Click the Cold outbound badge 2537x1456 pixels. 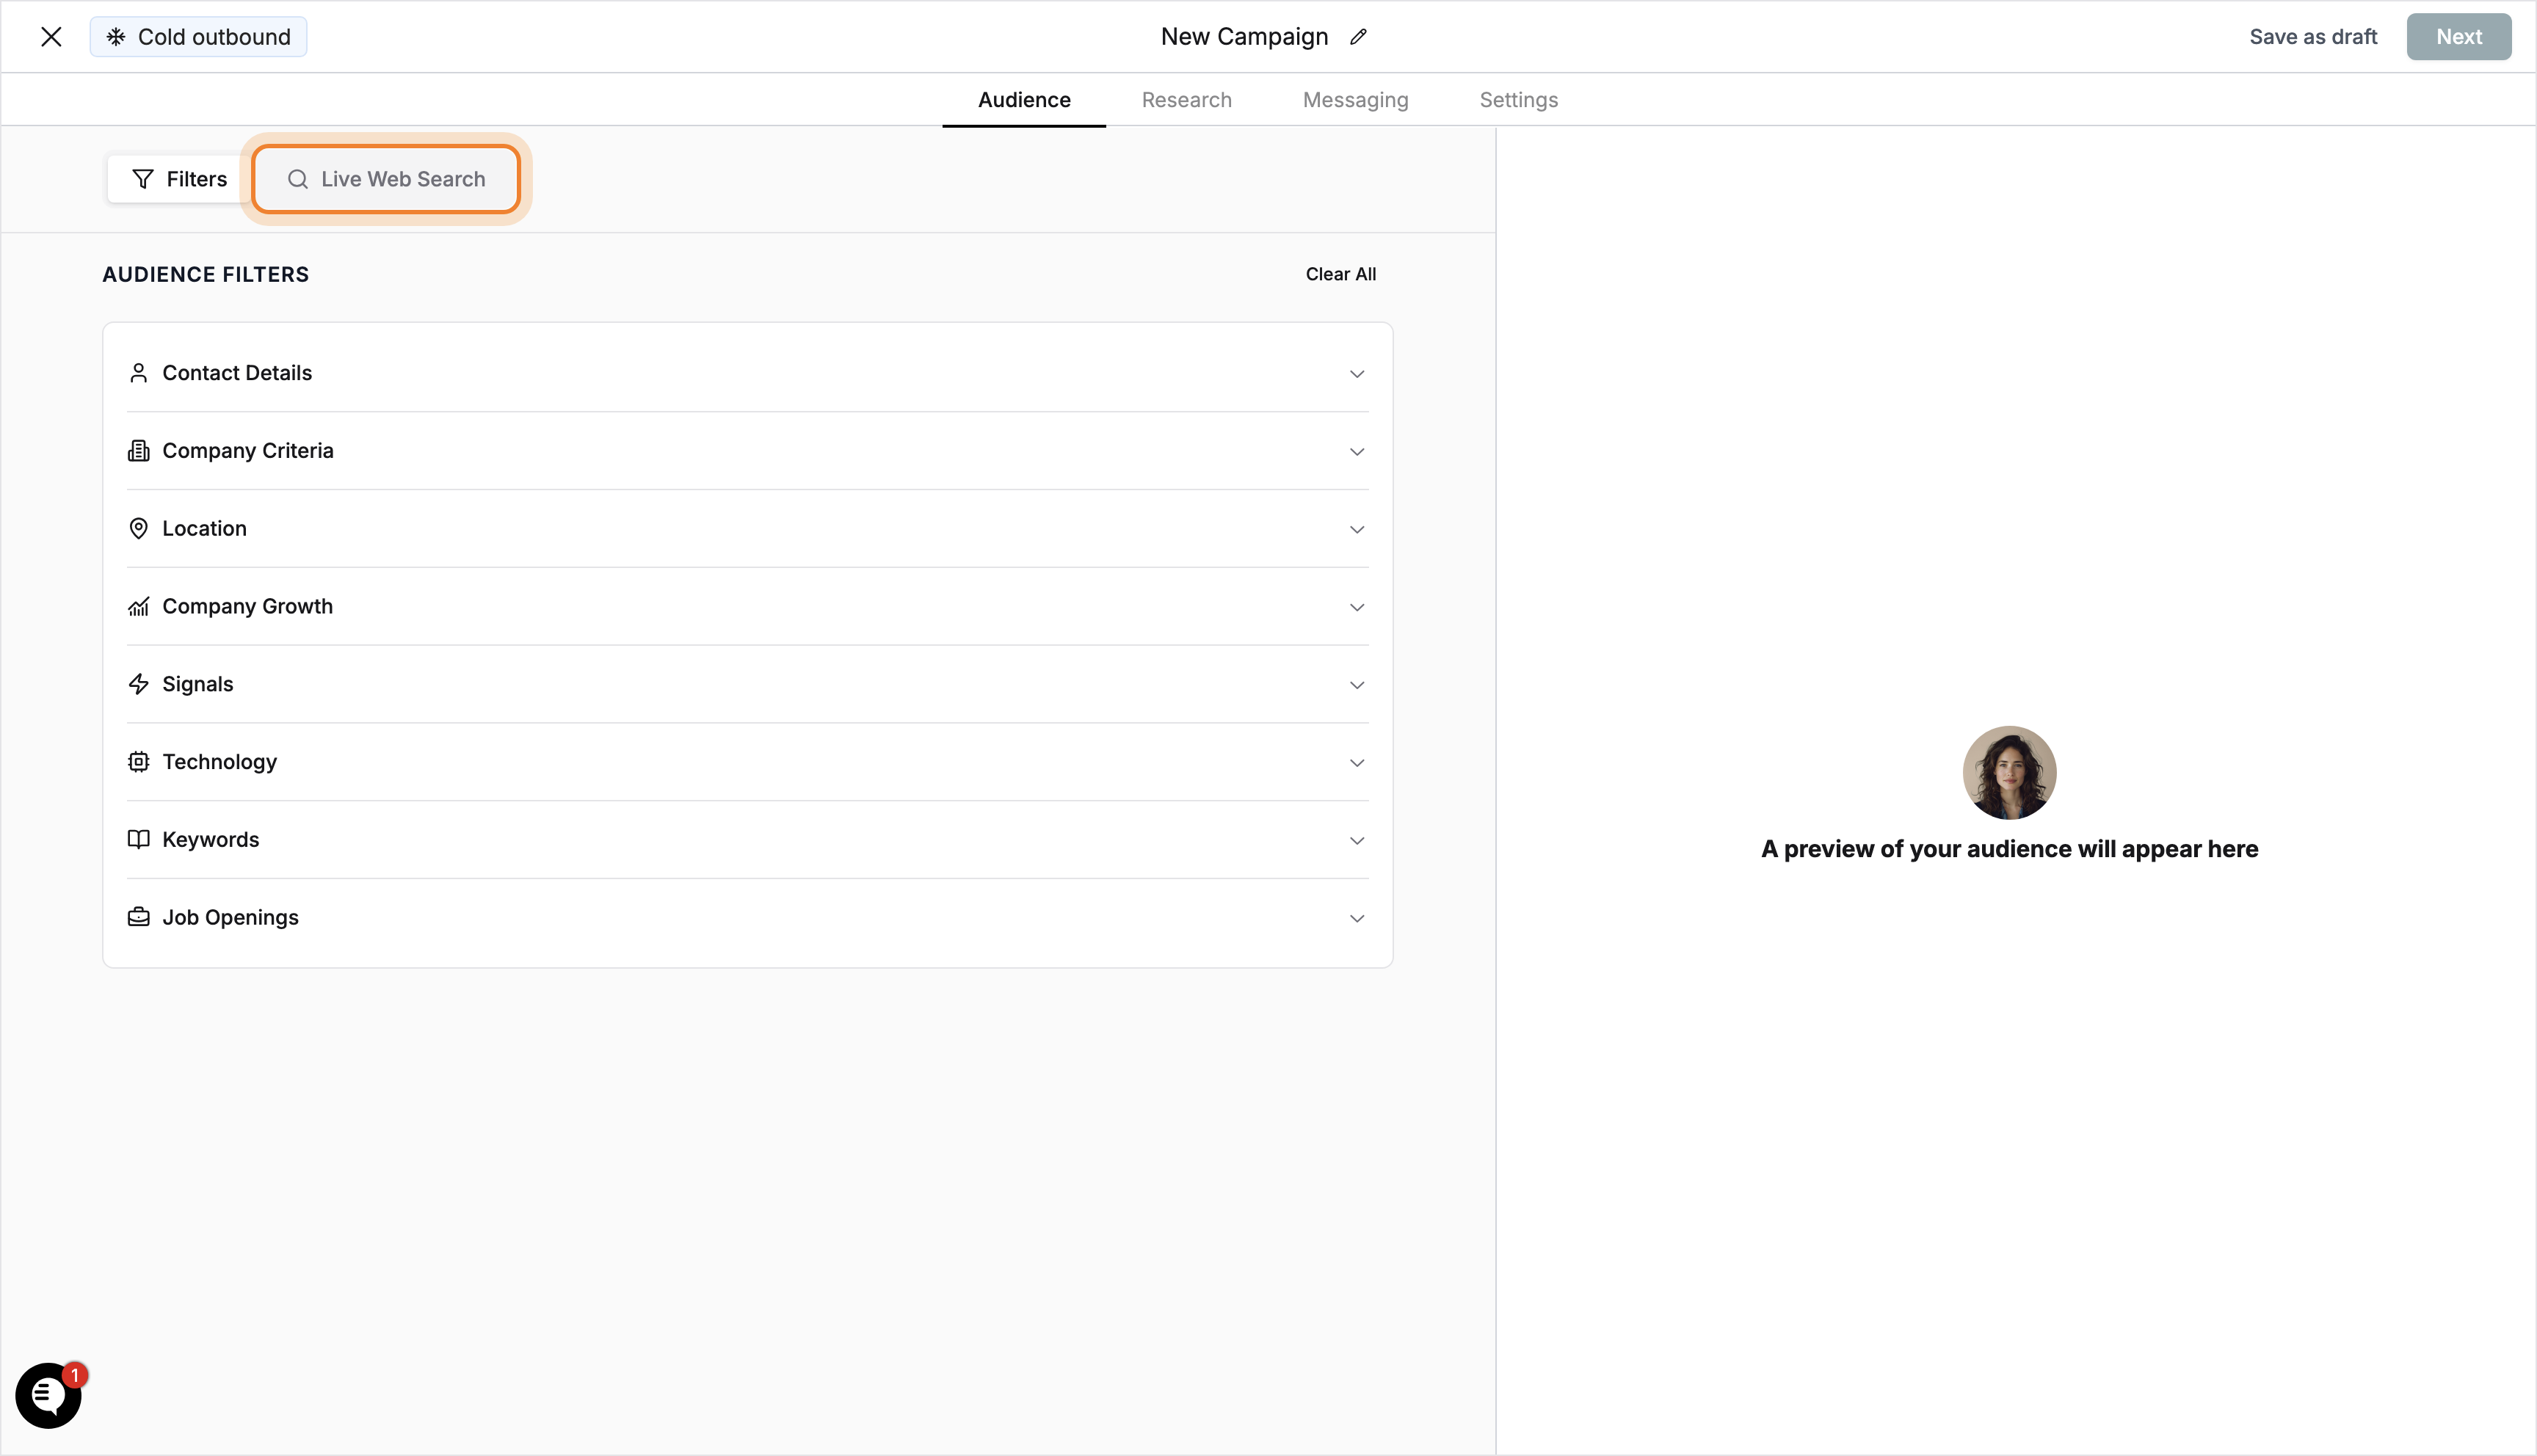198,36
